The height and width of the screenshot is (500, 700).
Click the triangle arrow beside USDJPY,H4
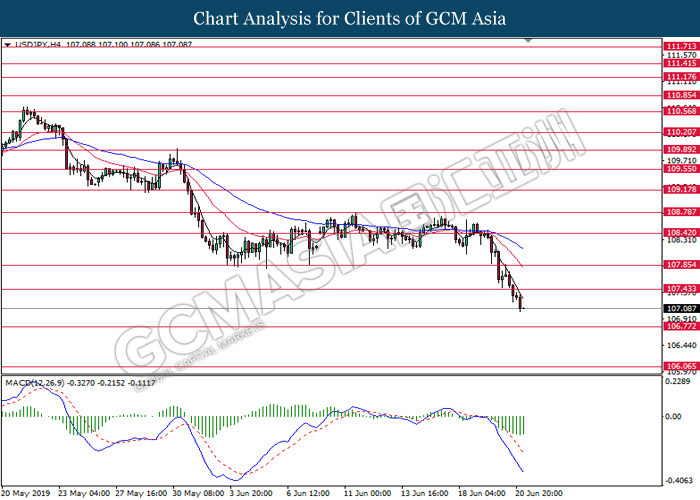[x=7, y=44]
